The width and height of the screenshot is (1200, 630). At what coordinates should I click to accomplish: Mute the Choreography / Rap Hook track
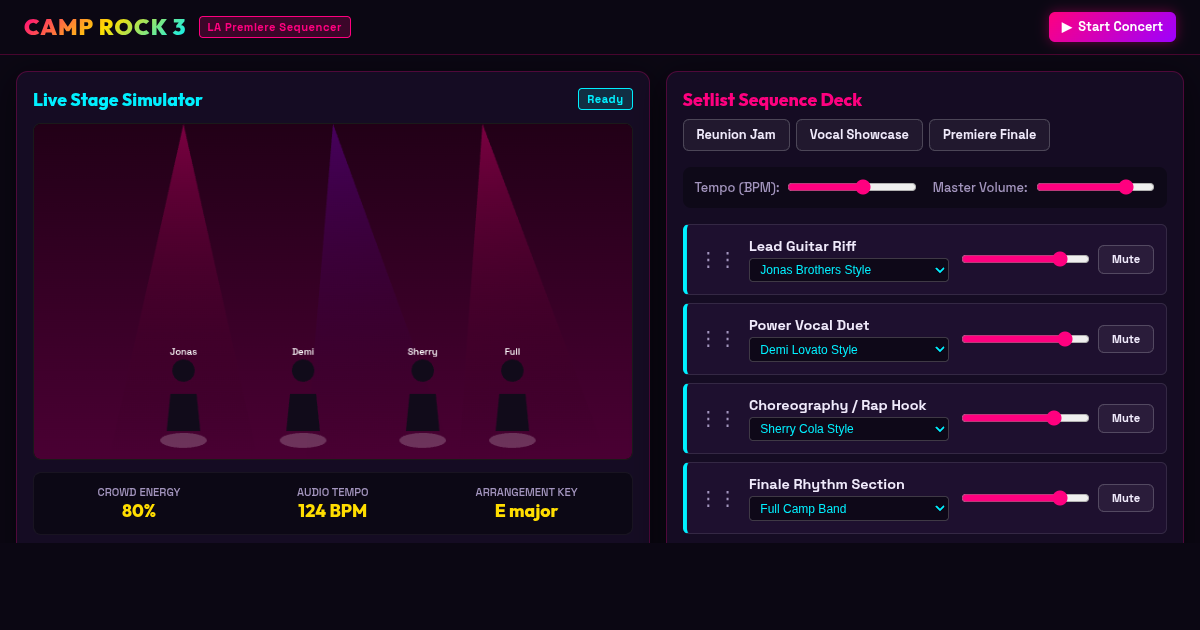tap(1126, 418)
